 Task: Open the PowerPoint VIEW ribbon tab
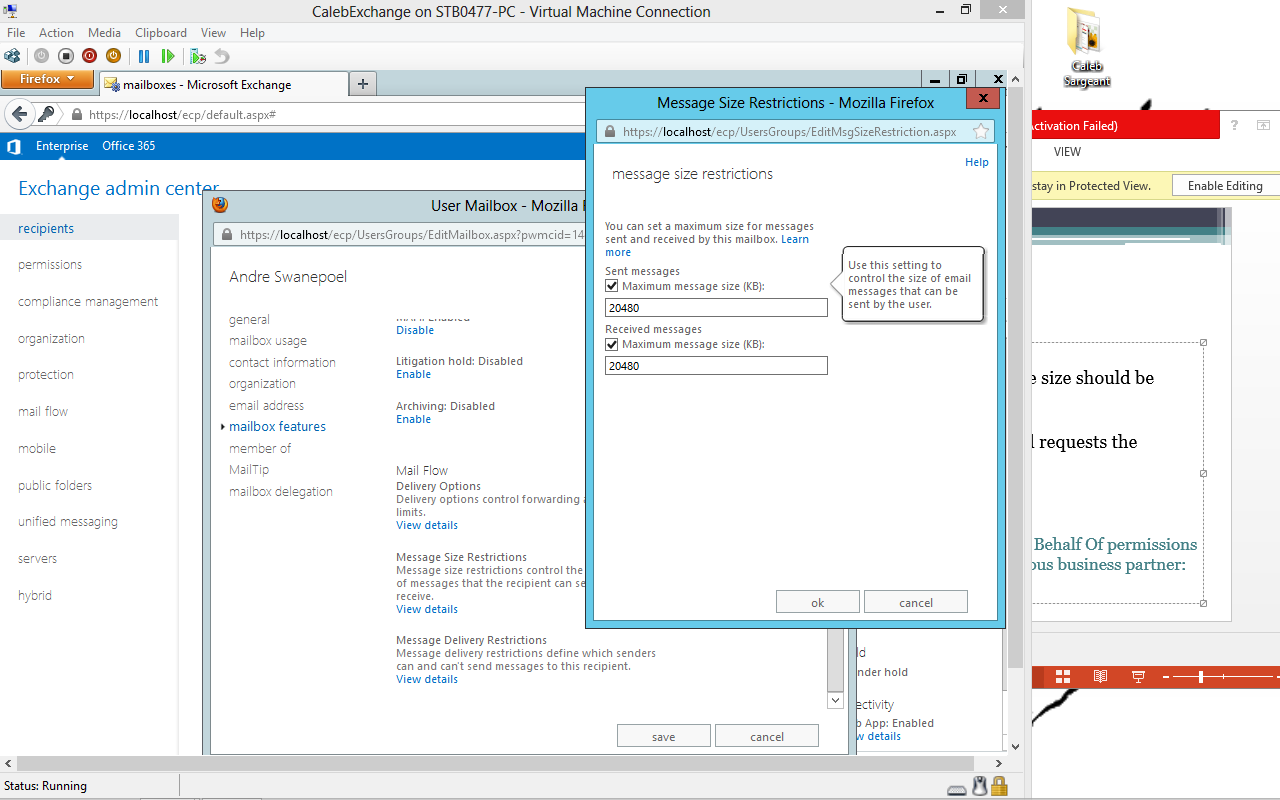tap(1067, 152)
